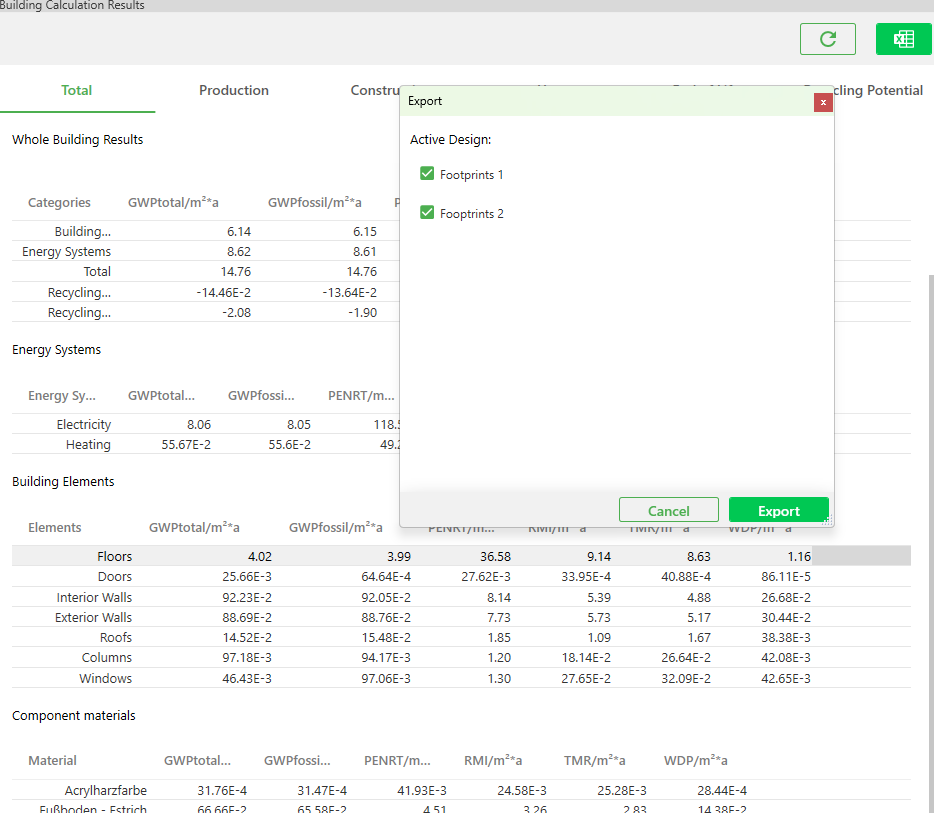The height and width of the screenshot is (813, 934).
Task: Click the green refresh results icon
Action: point(827,39)
